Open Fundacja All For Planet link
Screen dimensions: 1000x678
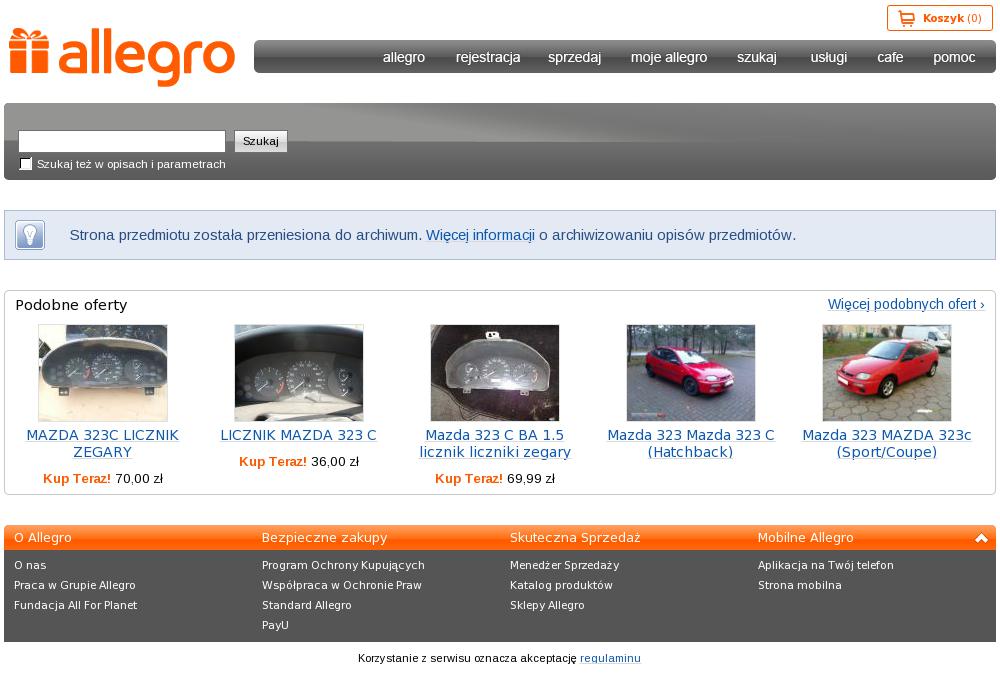click(x=75, y=605)
